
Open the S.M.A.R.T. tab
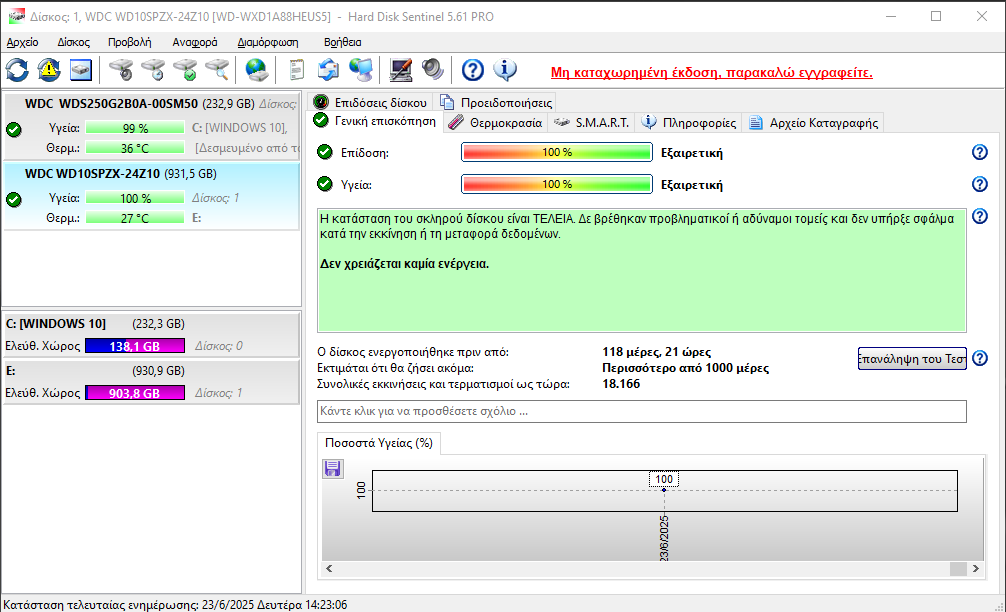point(591,123)
